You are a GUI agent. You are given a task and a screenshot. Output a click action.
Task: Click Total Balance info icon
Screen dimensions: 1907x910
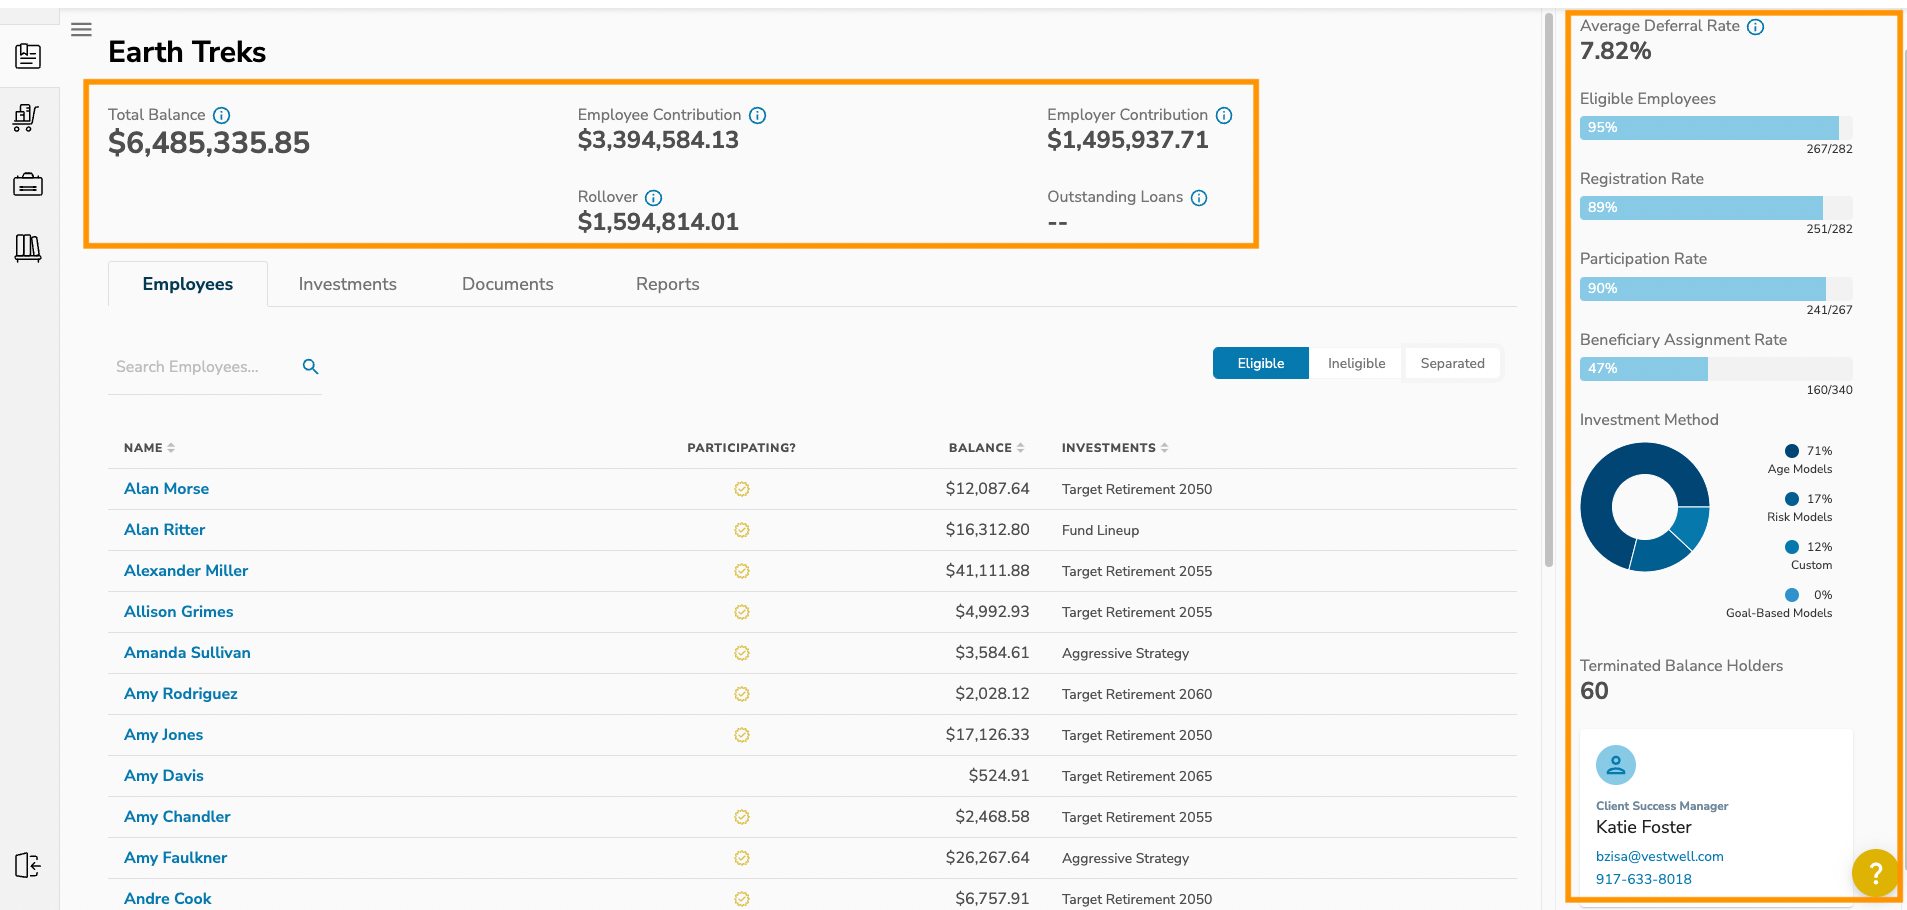222,116
